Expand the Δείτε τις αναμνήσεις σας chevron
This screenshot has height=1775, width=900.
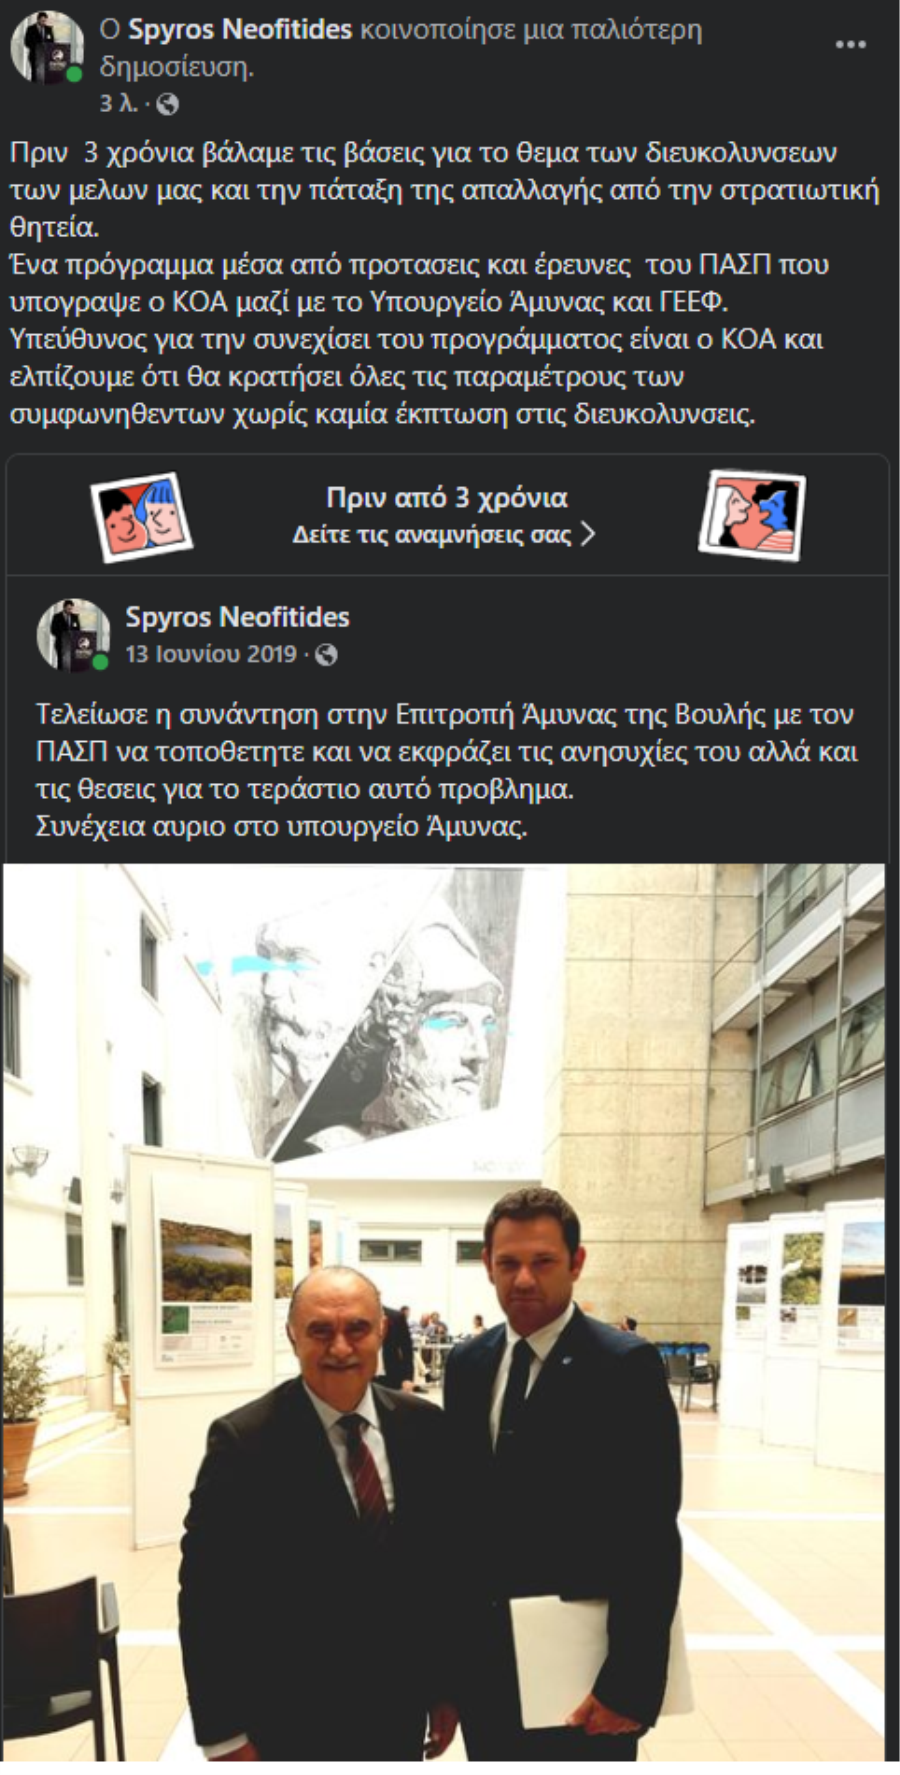point(588,534)
